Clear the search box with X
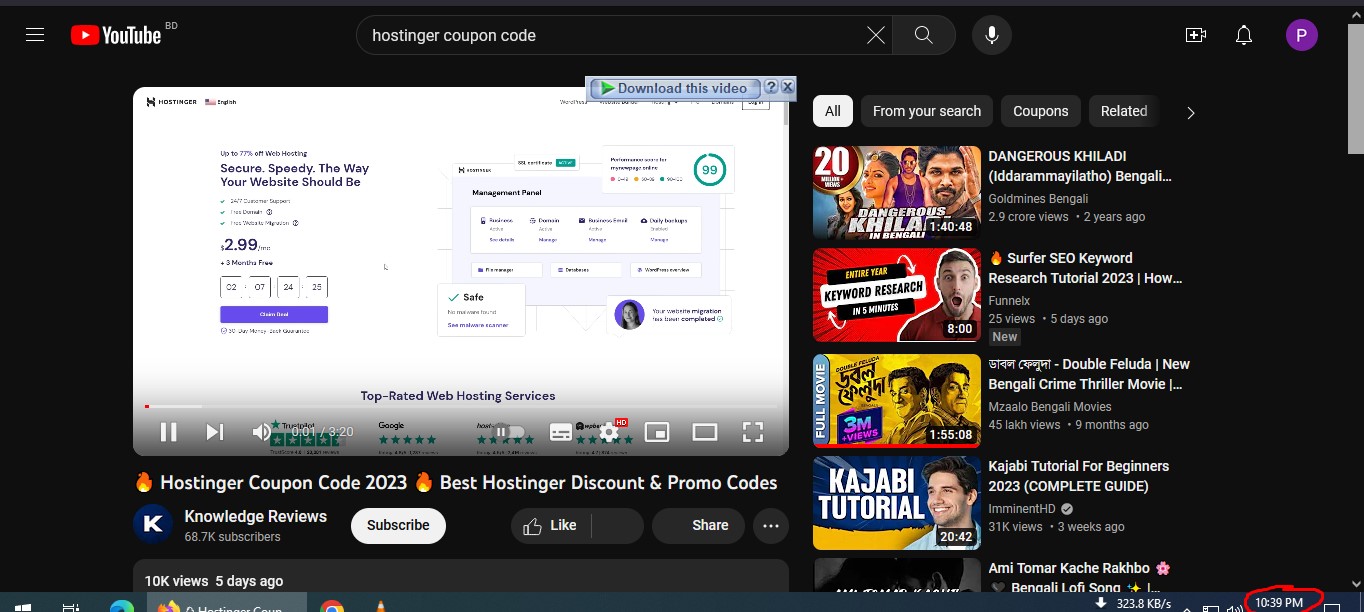Viewport: 1364px width, 612px height. tap(875, 35)
